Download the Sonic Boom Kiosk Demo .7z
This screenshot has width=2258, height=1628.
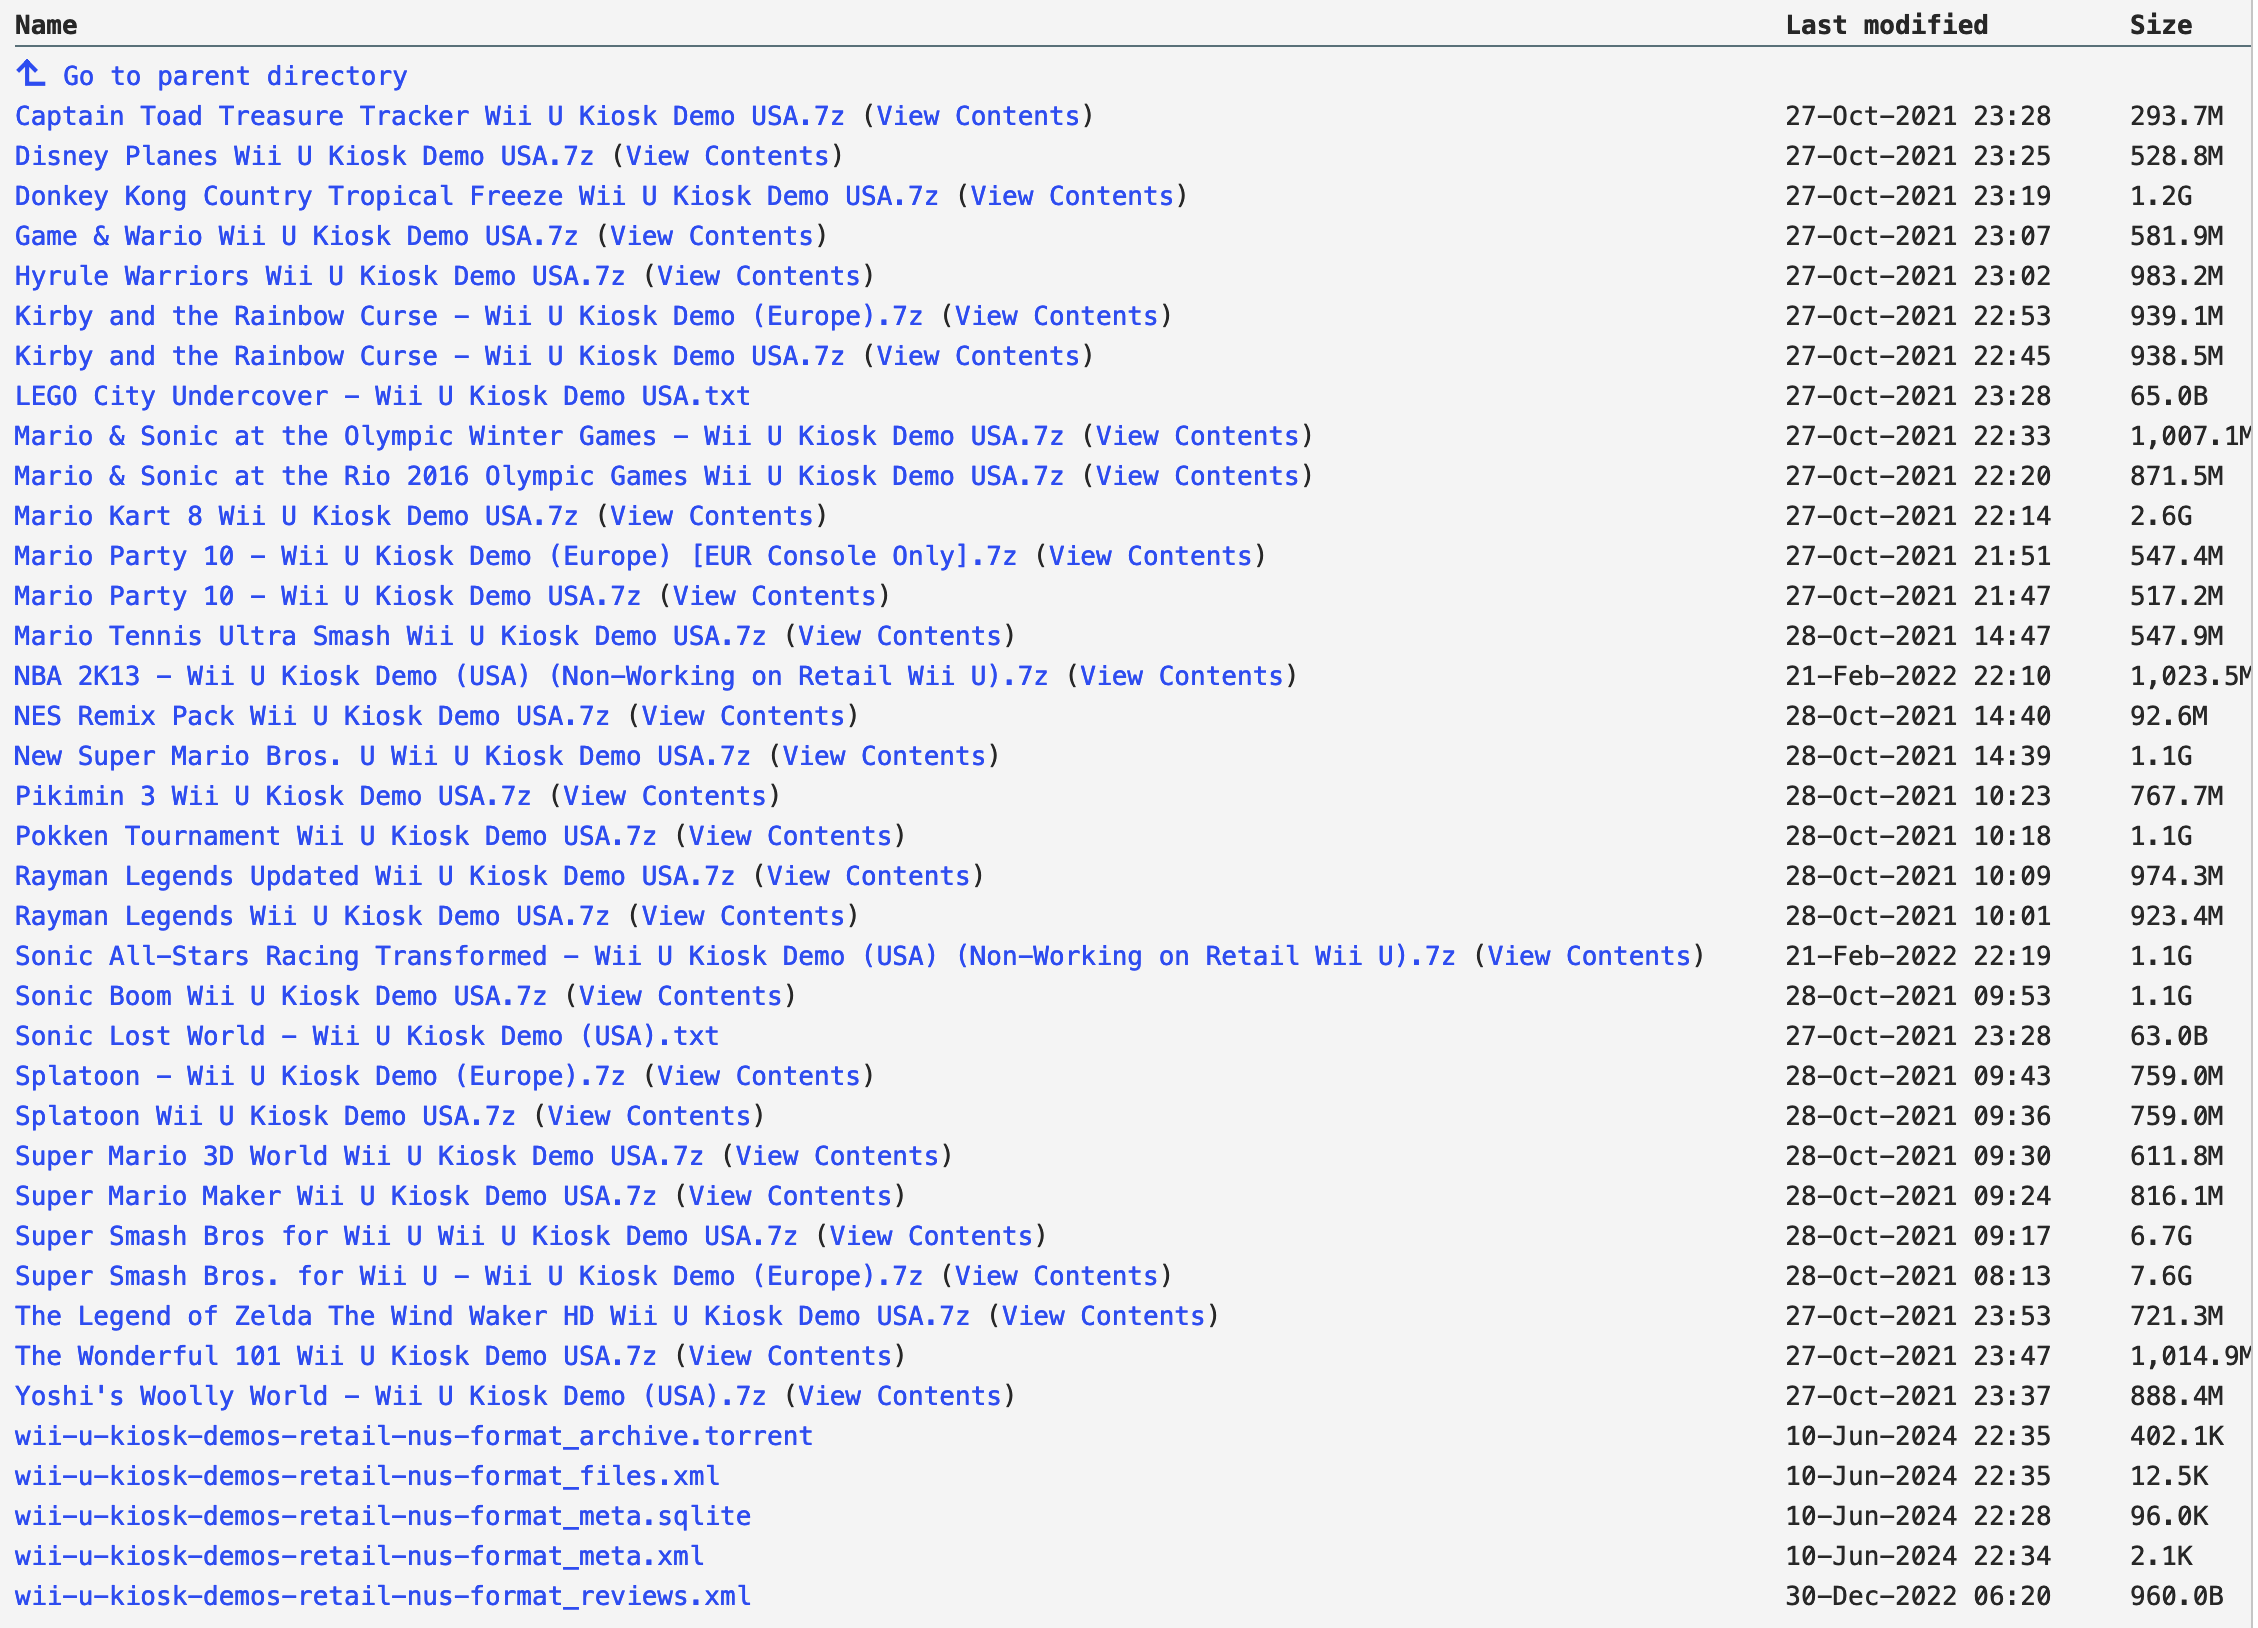pos(281,996)
